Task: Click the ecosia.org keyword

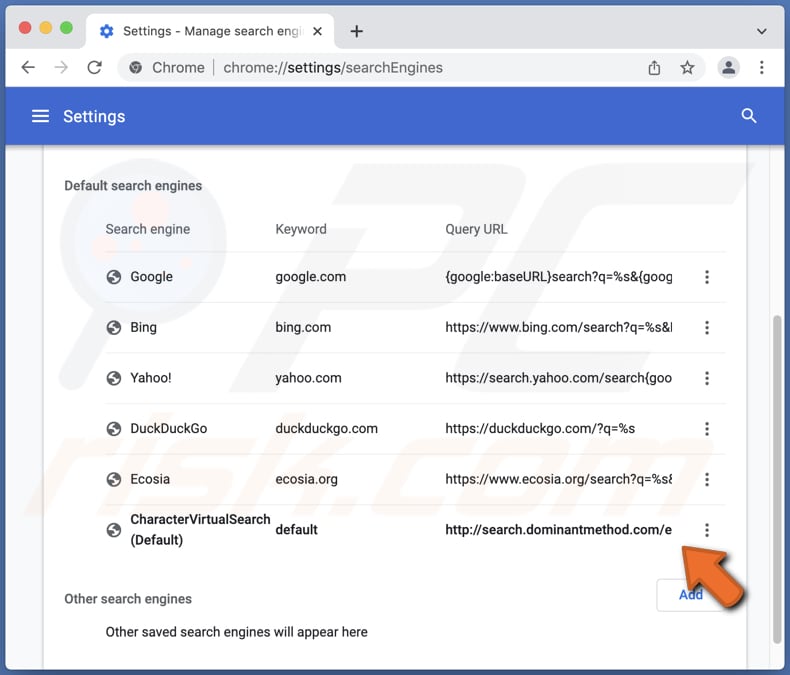Action: click(x=306, y=479)
